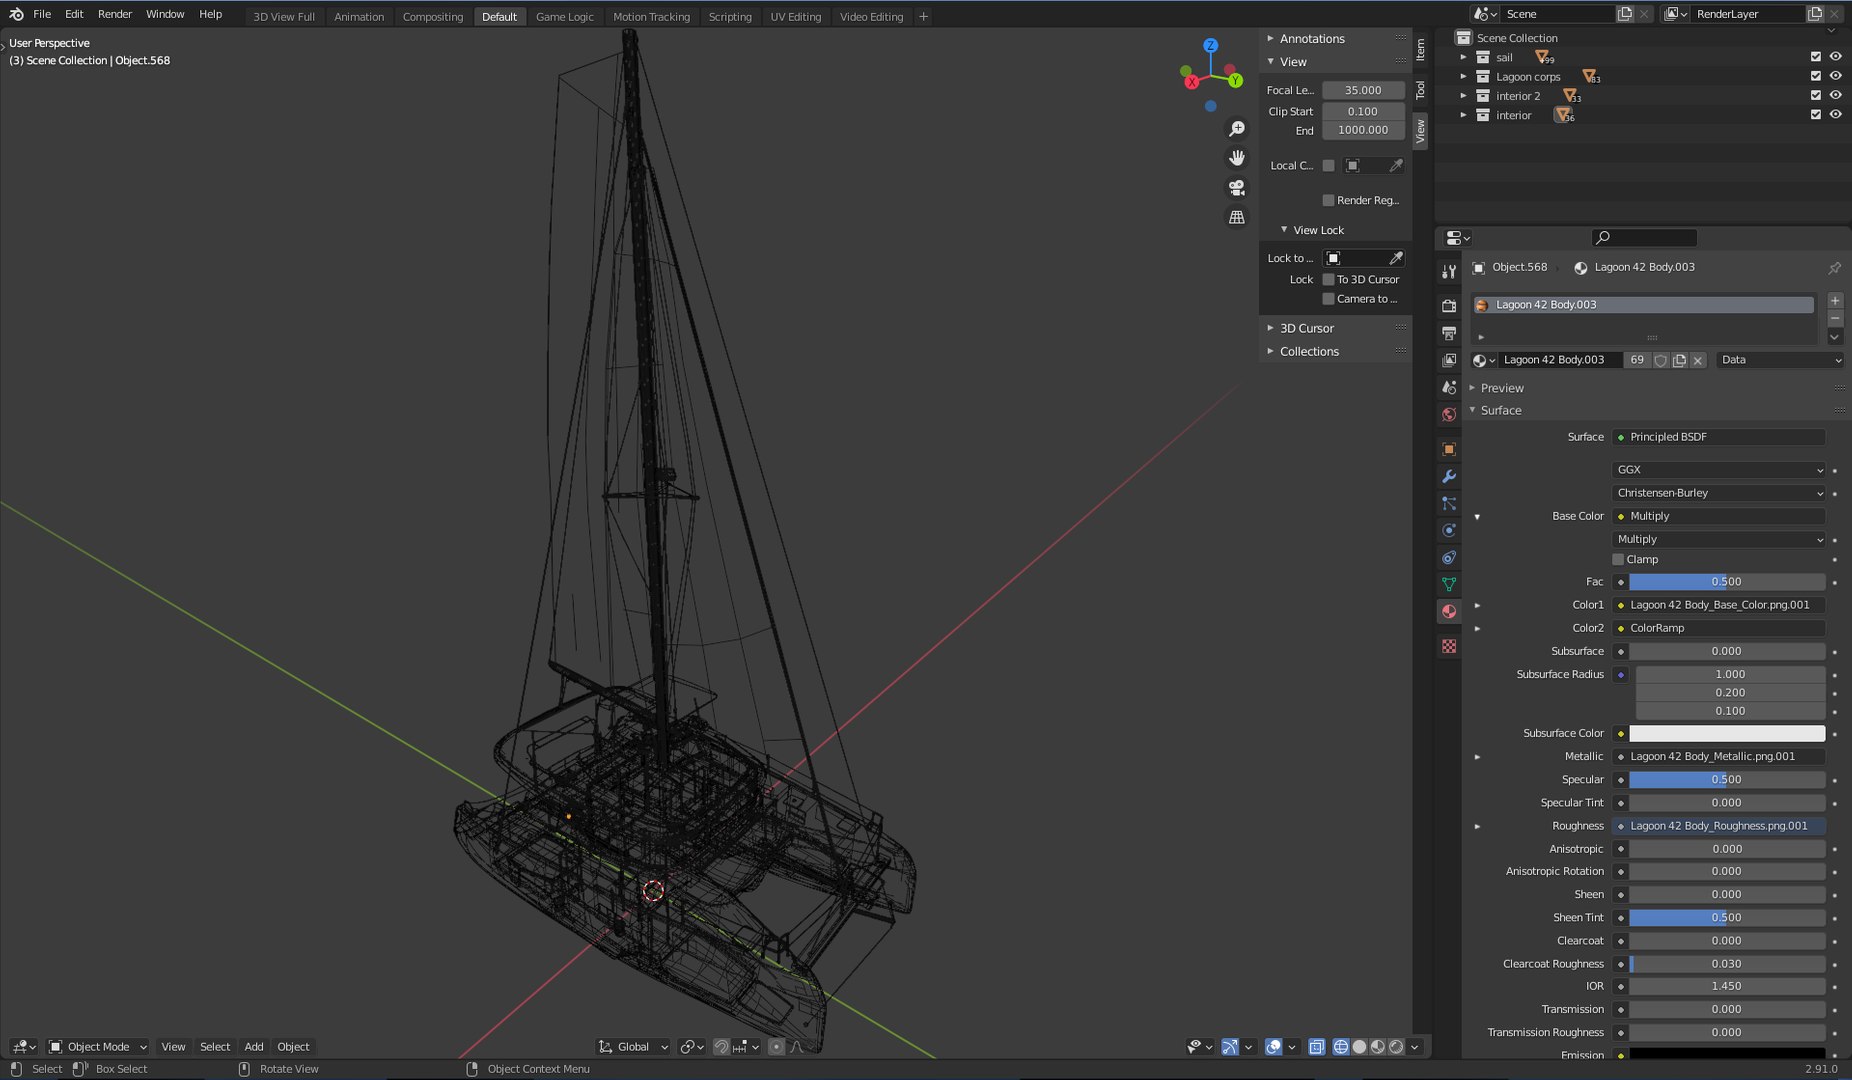Open the Tool properties tab icon

[1449, 272]
